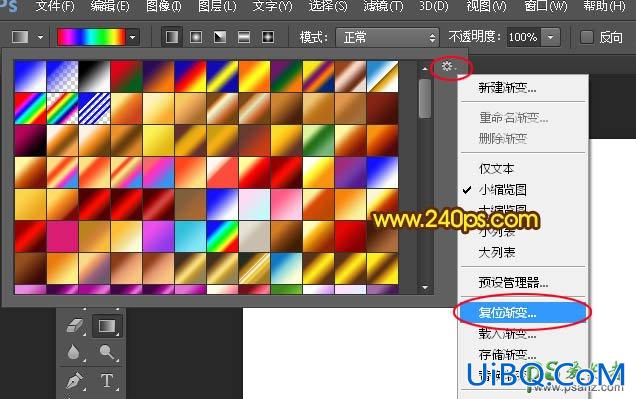Image resolution: width=636 pixels, height=399 pixels.
Task: Select the diamond gradient style icon
Action: click(268, 37)
